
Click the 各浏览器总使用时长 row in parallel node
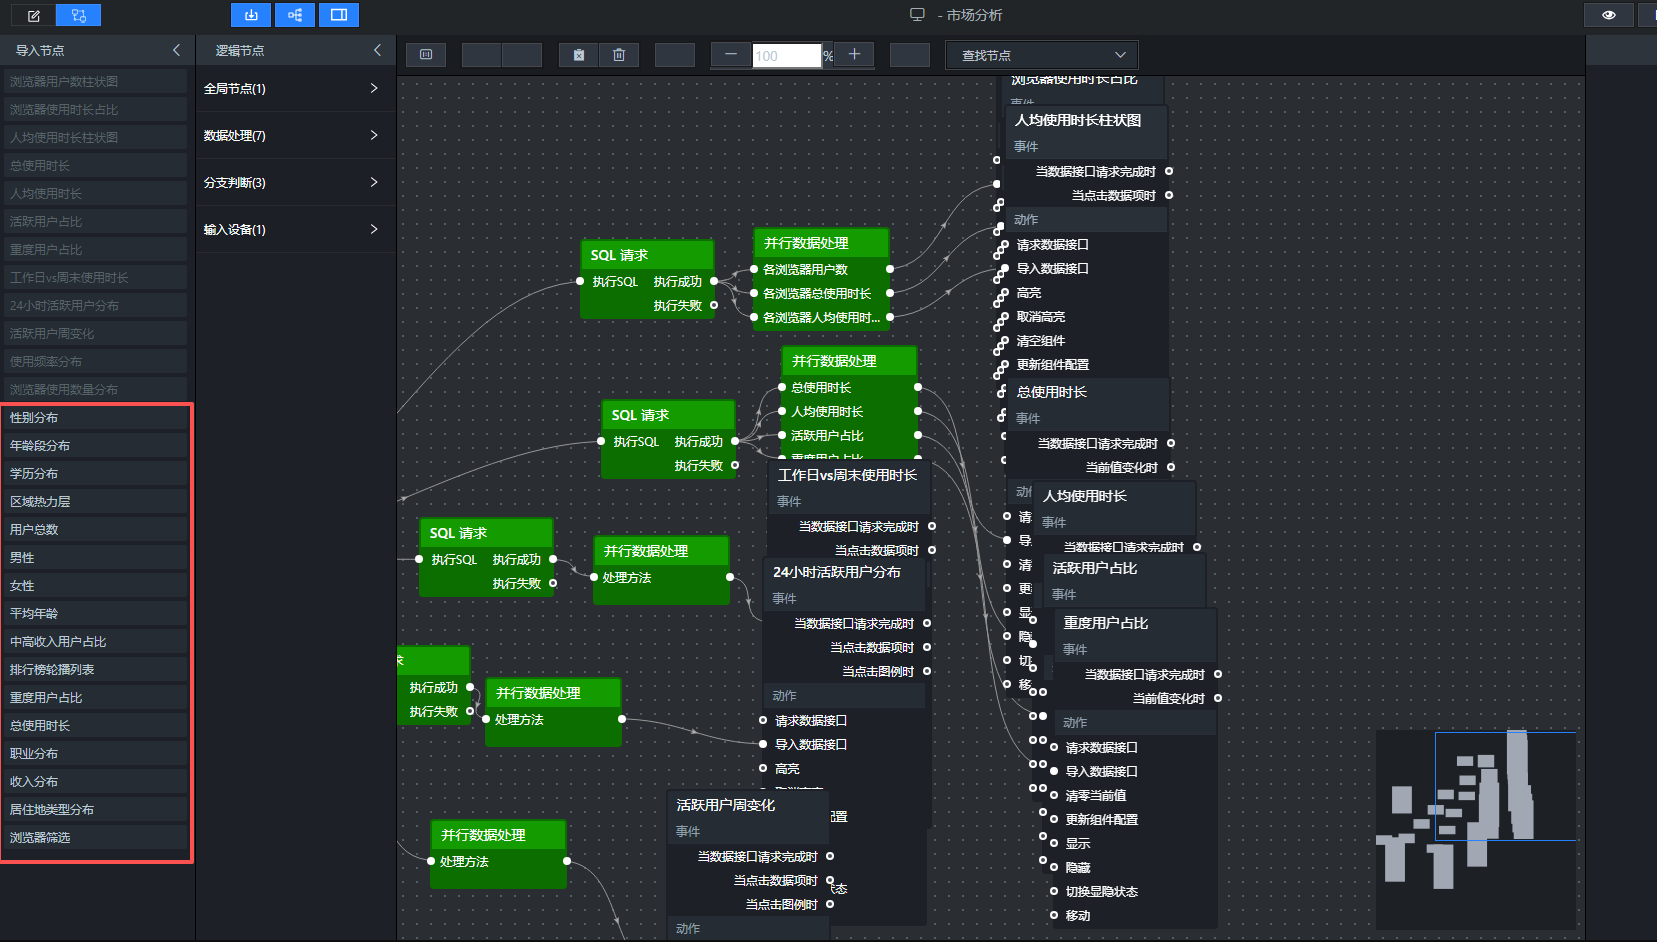pyautogui.click(x=820, y=293)
